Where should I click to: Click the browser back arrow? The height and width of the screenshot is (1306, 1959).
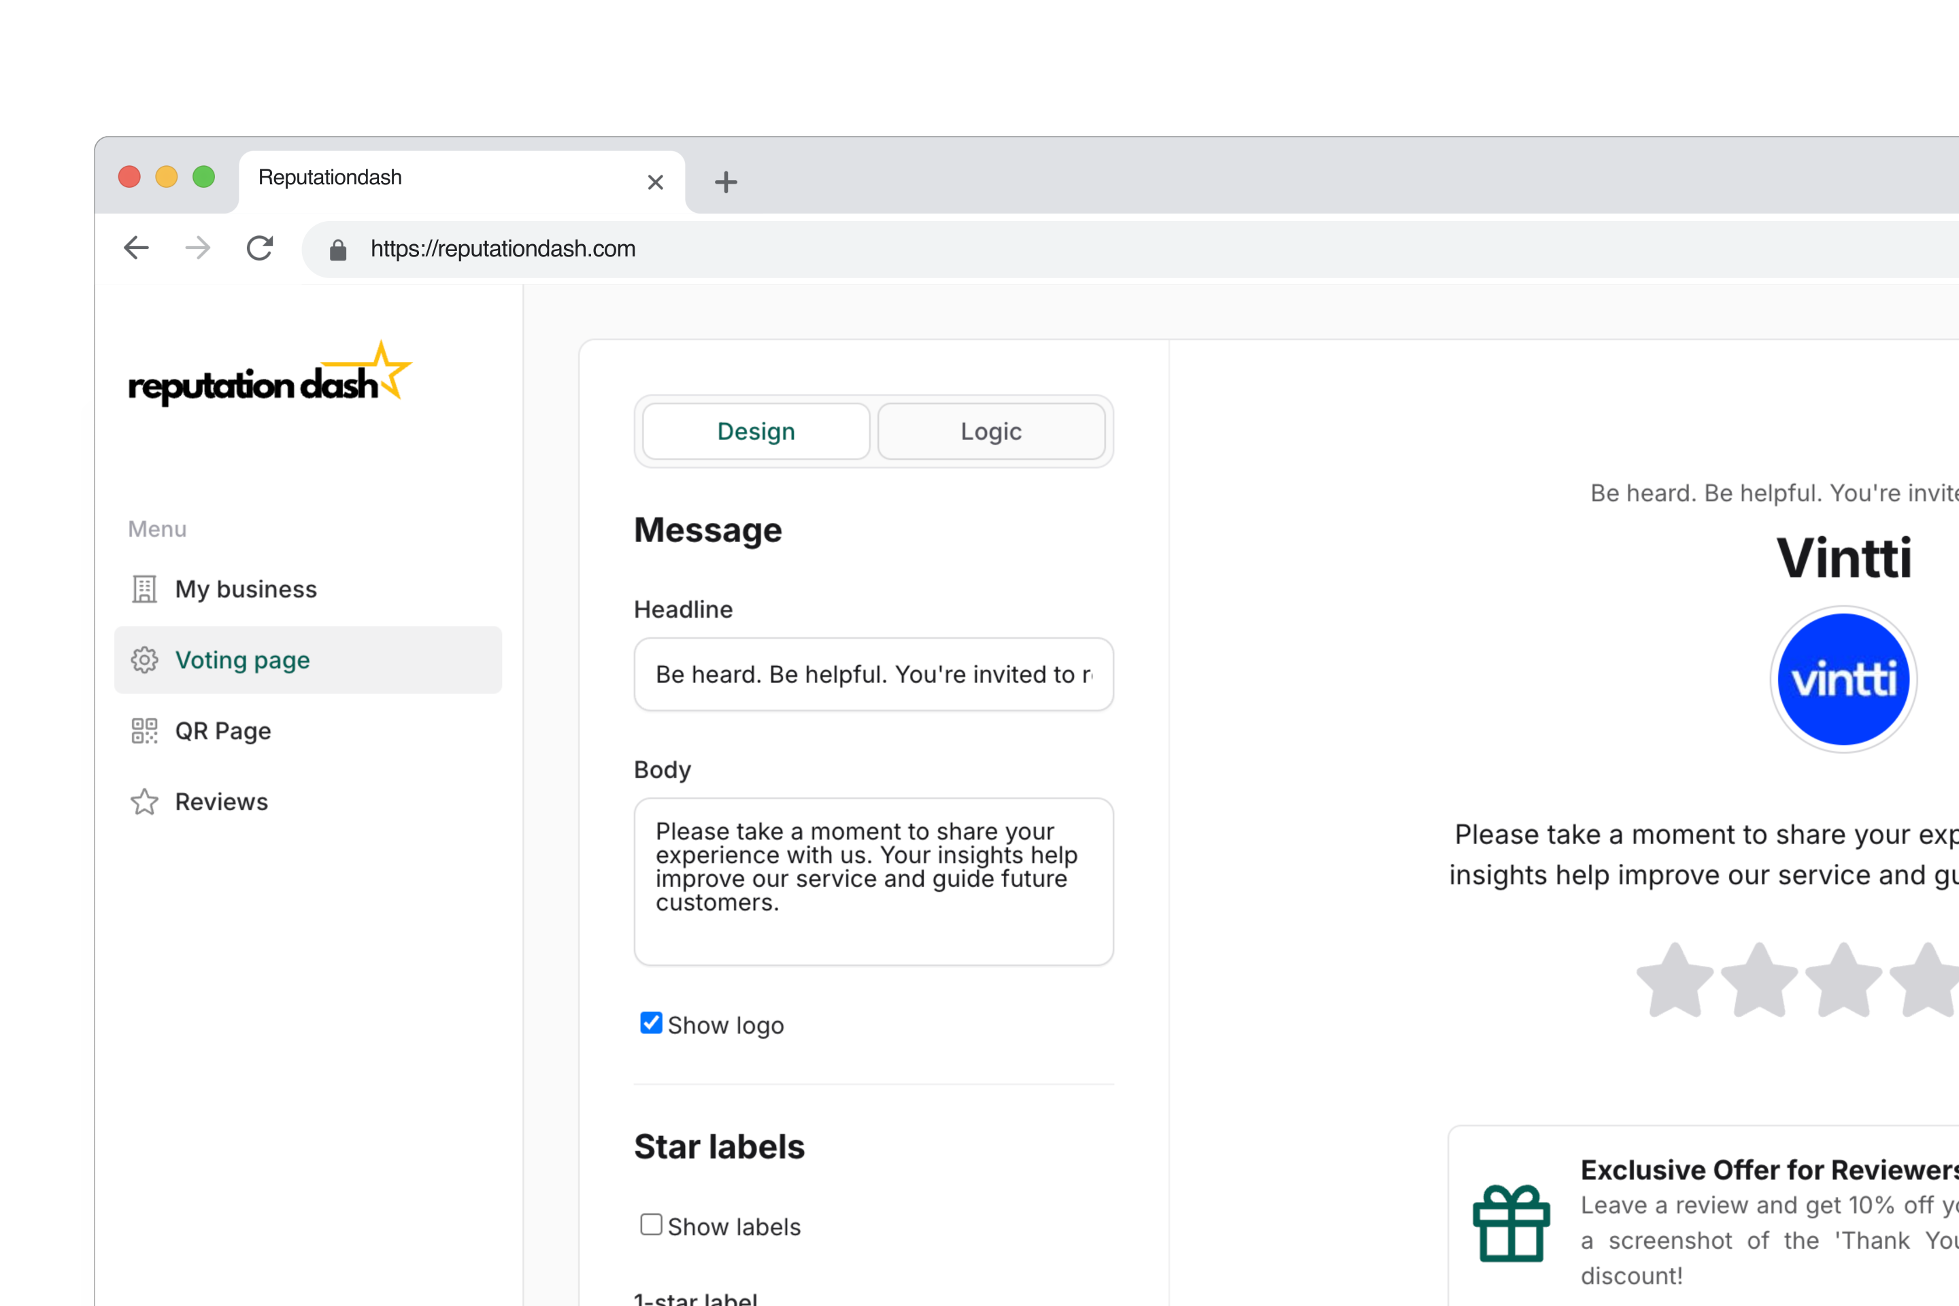[x=136, y=248]
